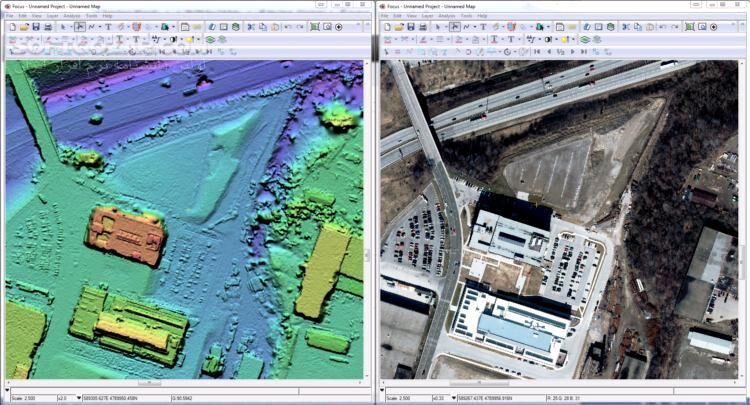Screen dimensions: 750x405
Task: Toggle the selected arrow-box tool in left window
Action: click(x=80, y=27)
